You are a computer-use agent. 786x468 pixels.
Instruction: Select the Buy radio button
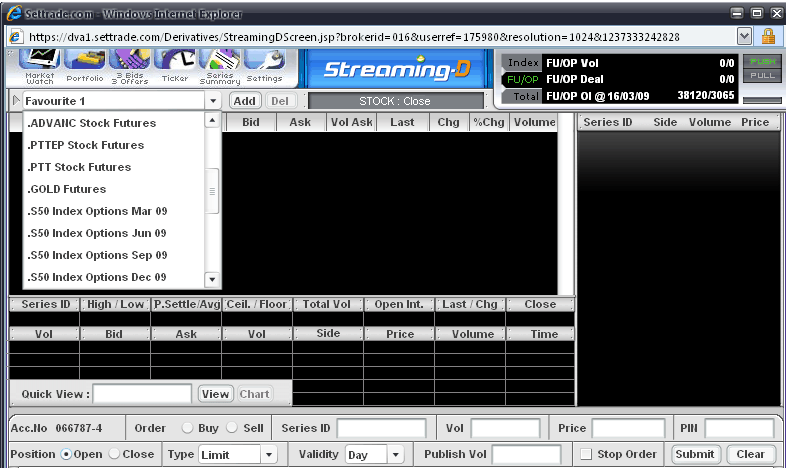point(187,428)
